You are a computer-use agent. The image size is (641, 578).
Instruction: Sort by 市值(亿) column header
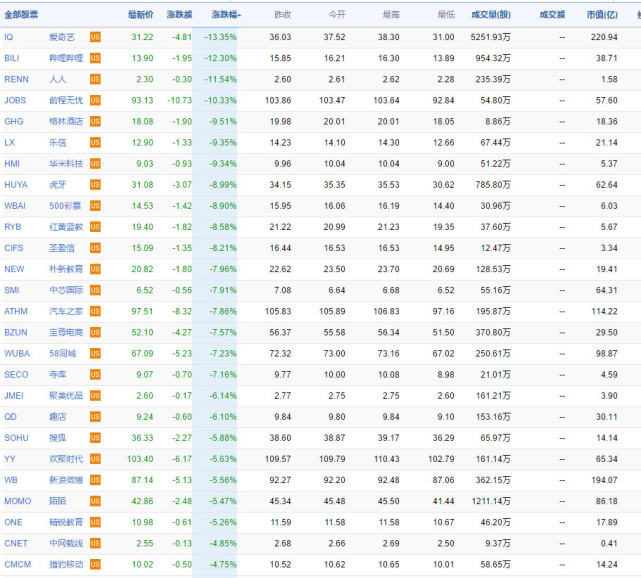(x=602, y=15)
